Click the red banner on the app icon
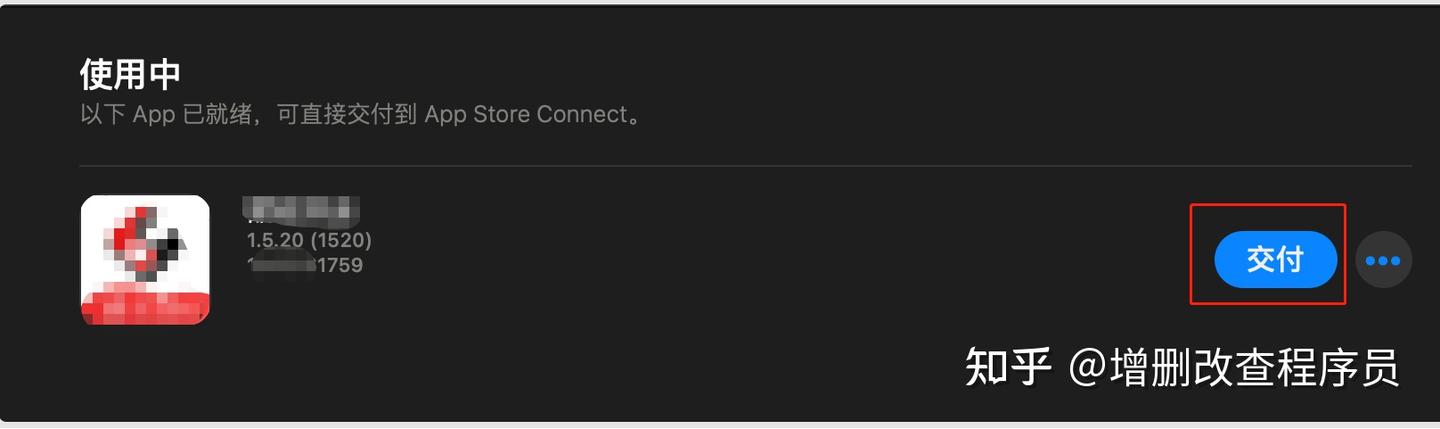Image resolution: width=1440 pixels, height=429 pixels. [145, 306]
